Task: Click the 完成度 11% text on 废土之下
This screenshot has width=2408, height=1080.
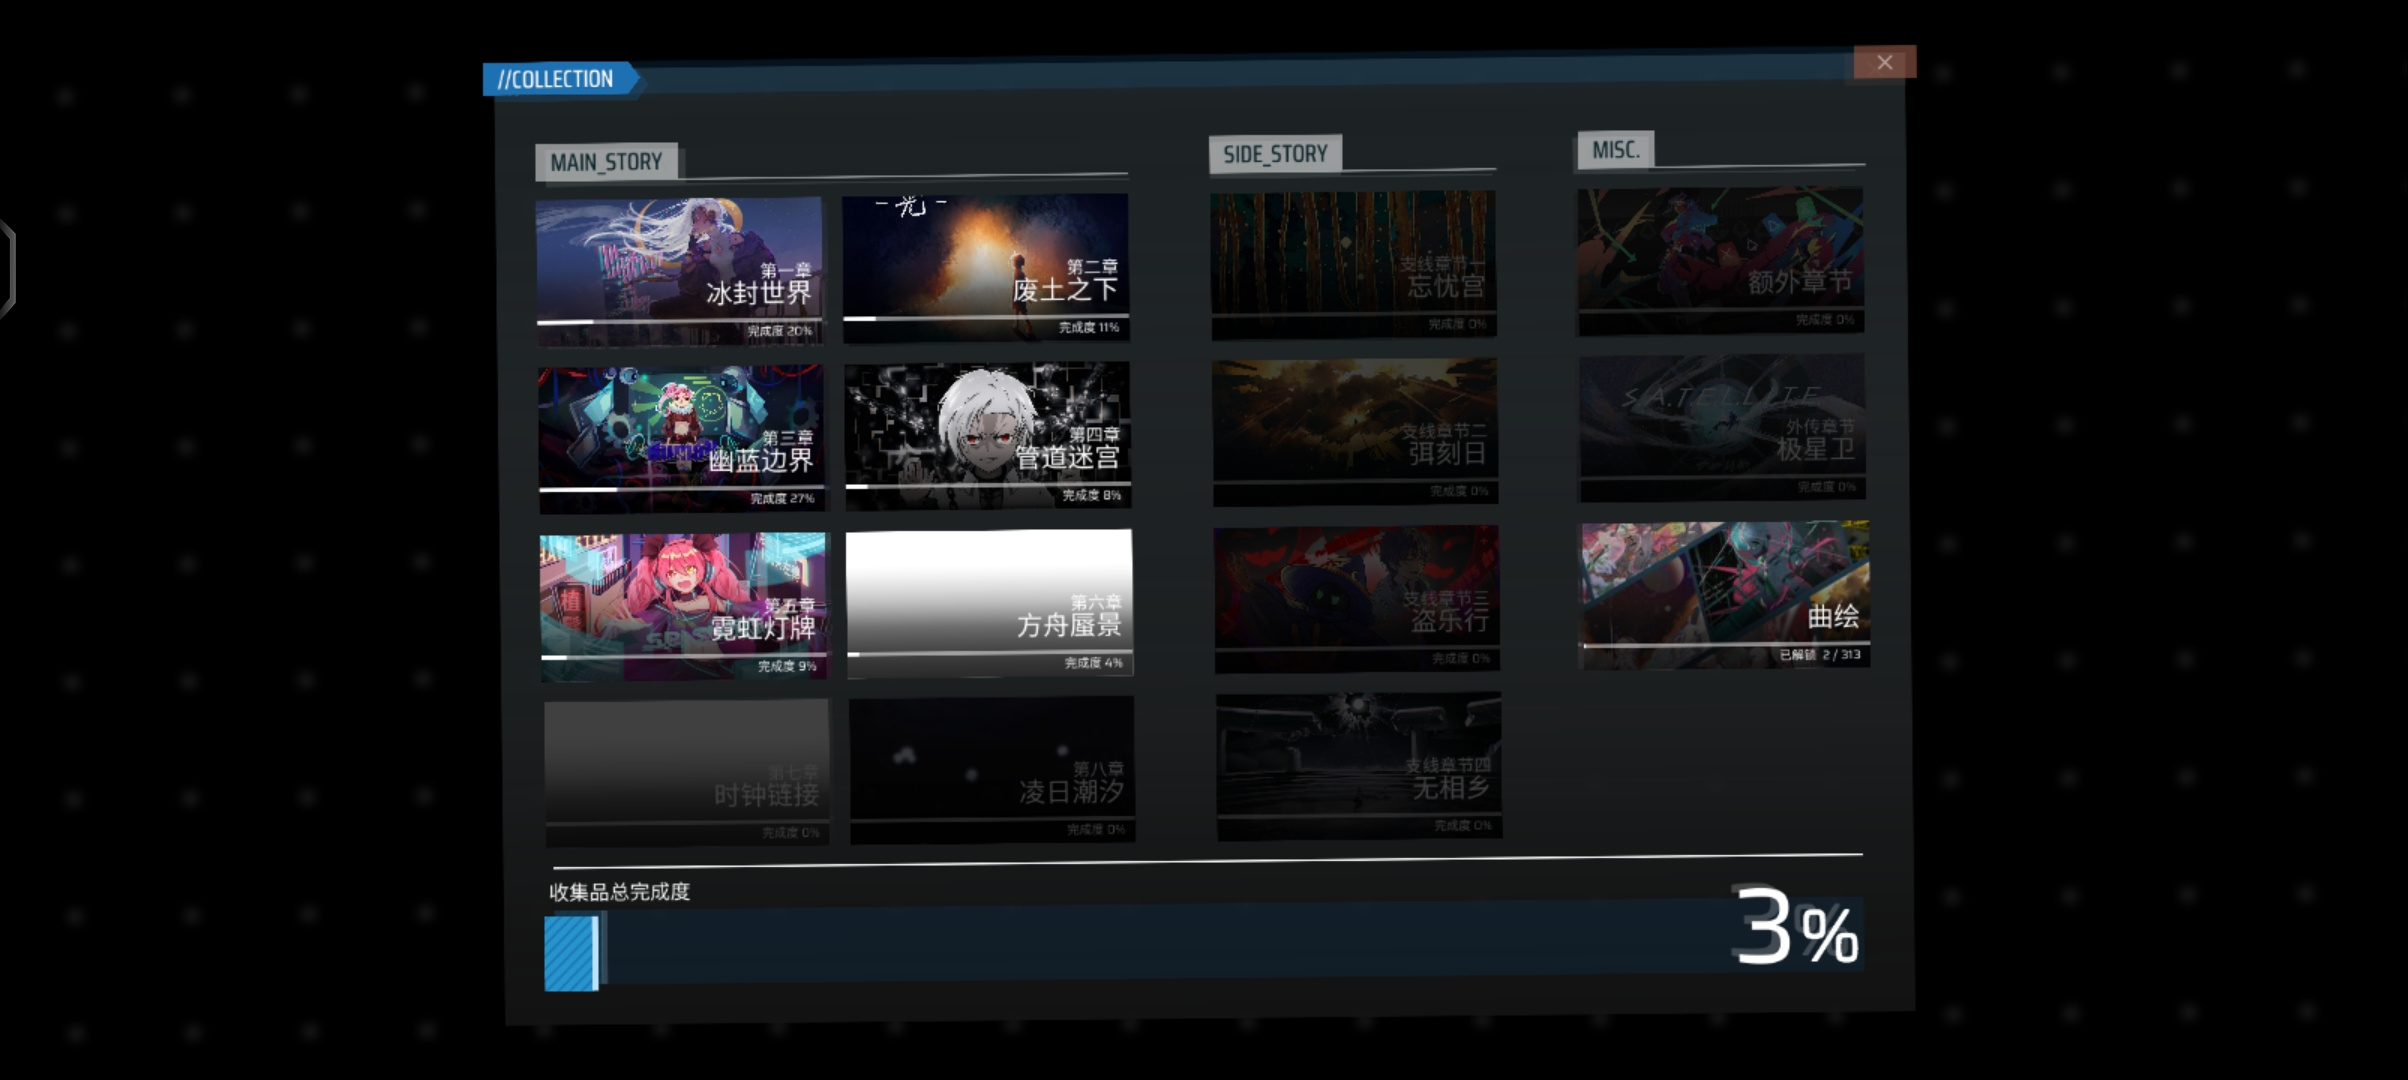Action: click(x=1089, y=327)
